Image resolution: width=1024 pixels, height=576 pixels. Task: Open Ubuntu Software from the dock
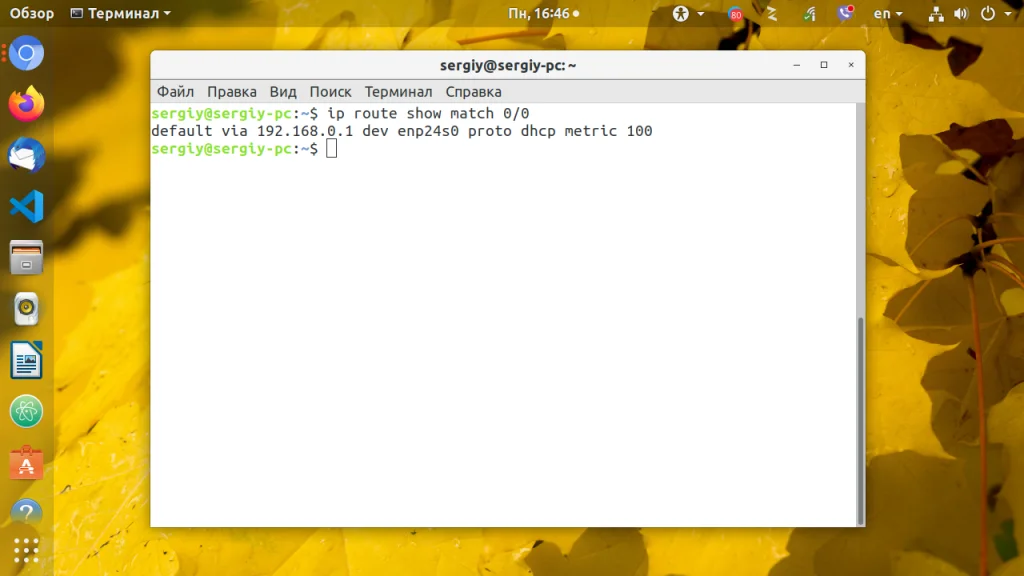pyautogui.click(x=26, y=463)
